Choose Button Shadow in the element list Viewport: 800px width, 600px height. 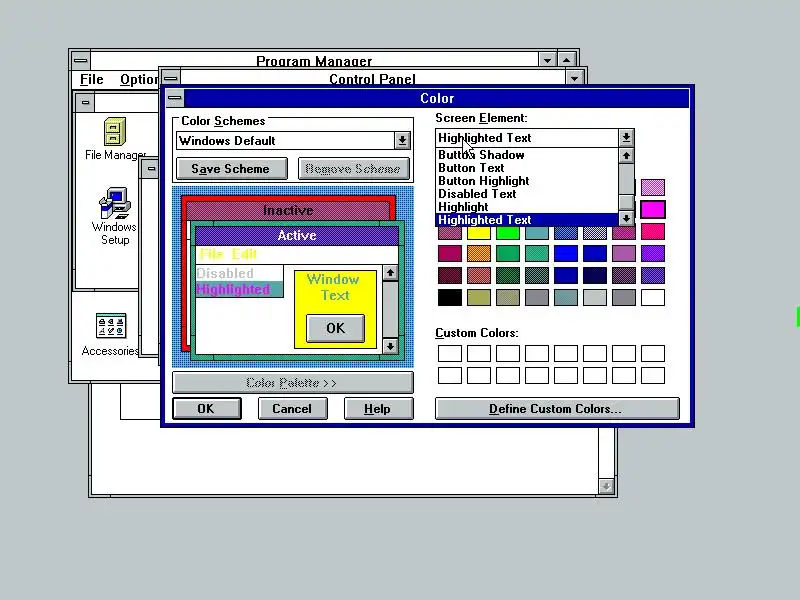click(x=527, y=155)
